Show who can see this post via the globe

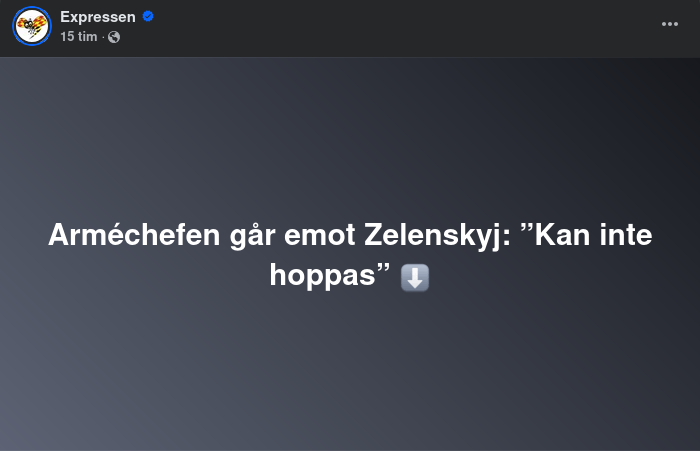pyautogui.click(x=114, y=37)
